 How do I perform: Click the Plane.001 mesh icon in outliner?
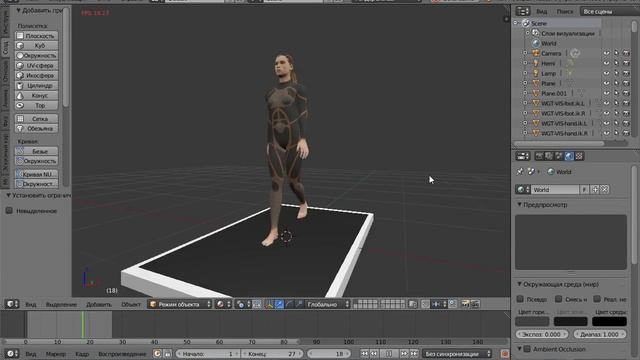pyautogui.click(x=536, y=93)
